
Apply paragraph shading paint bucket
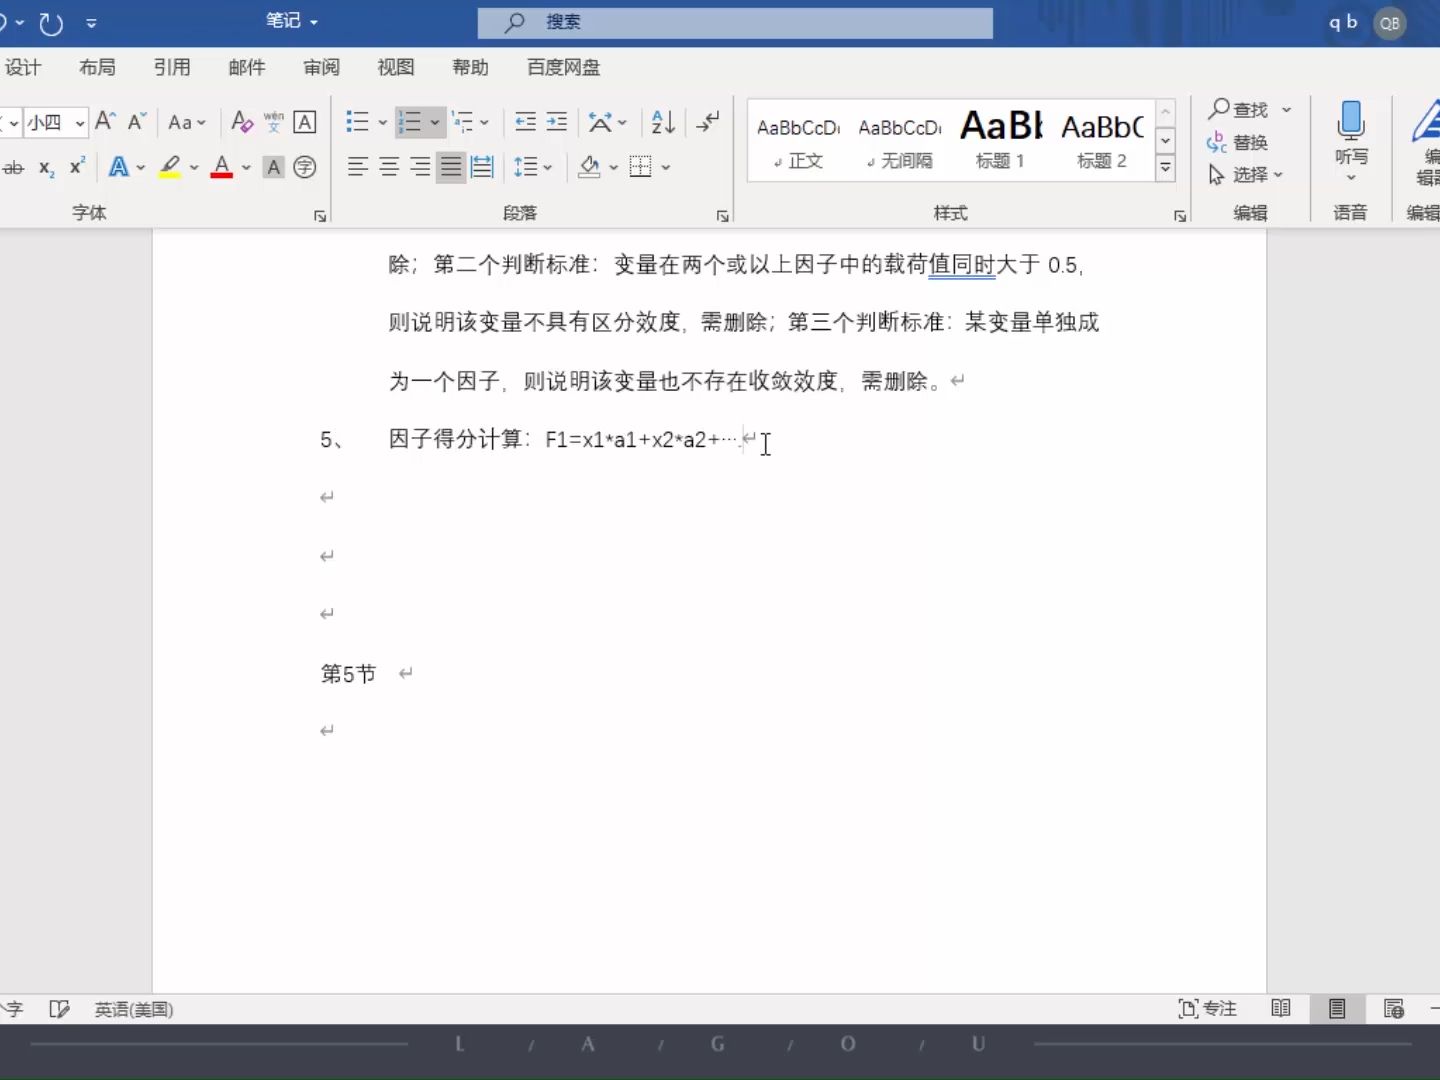tap(590, 167)
